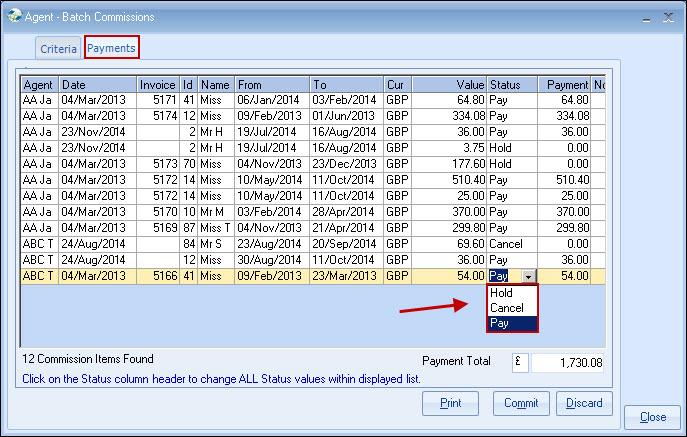The width and height of the screenshot is (687, 437).
Task: Click the Print button
Action: tap(450, 403)
